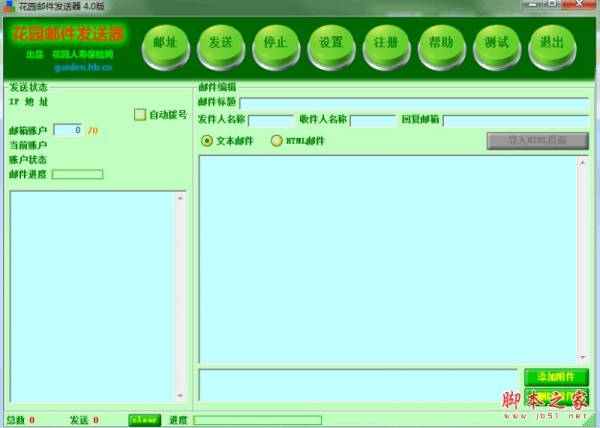Click the 收件人名称 input field
This screenshot has width=600, height=428.
click(x=372, y=121)
